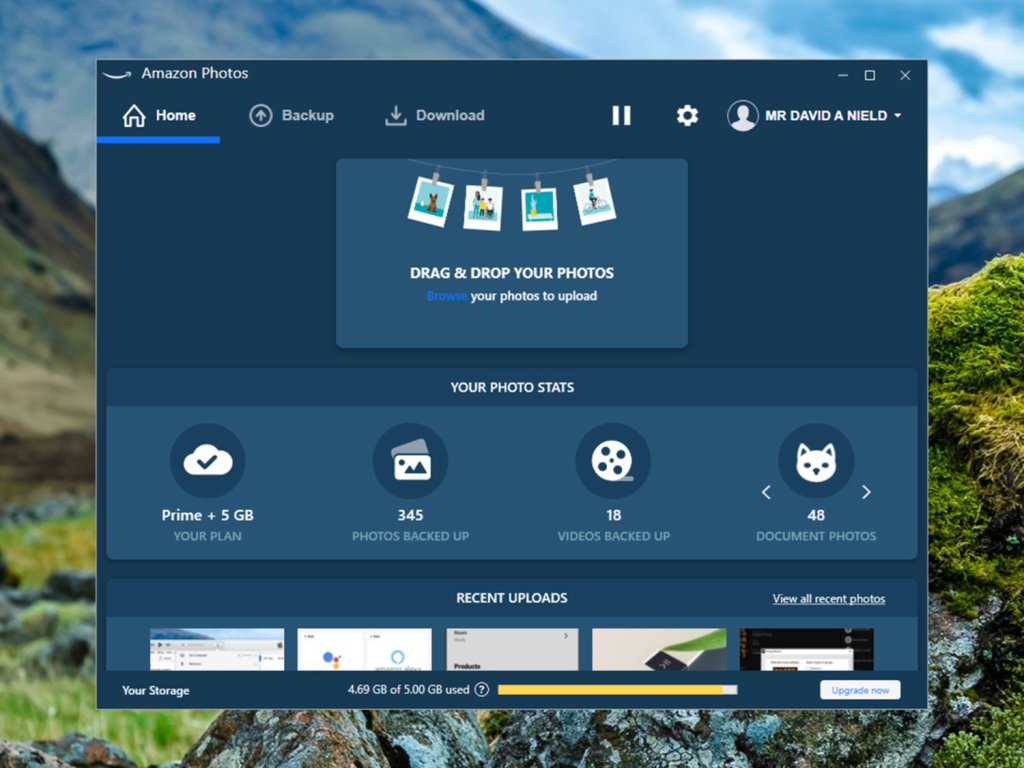Image resolution: width=1024 pixels, height=768 pixels.
Task: Click the pause uploads icon
Action: (x=621, y=115)
